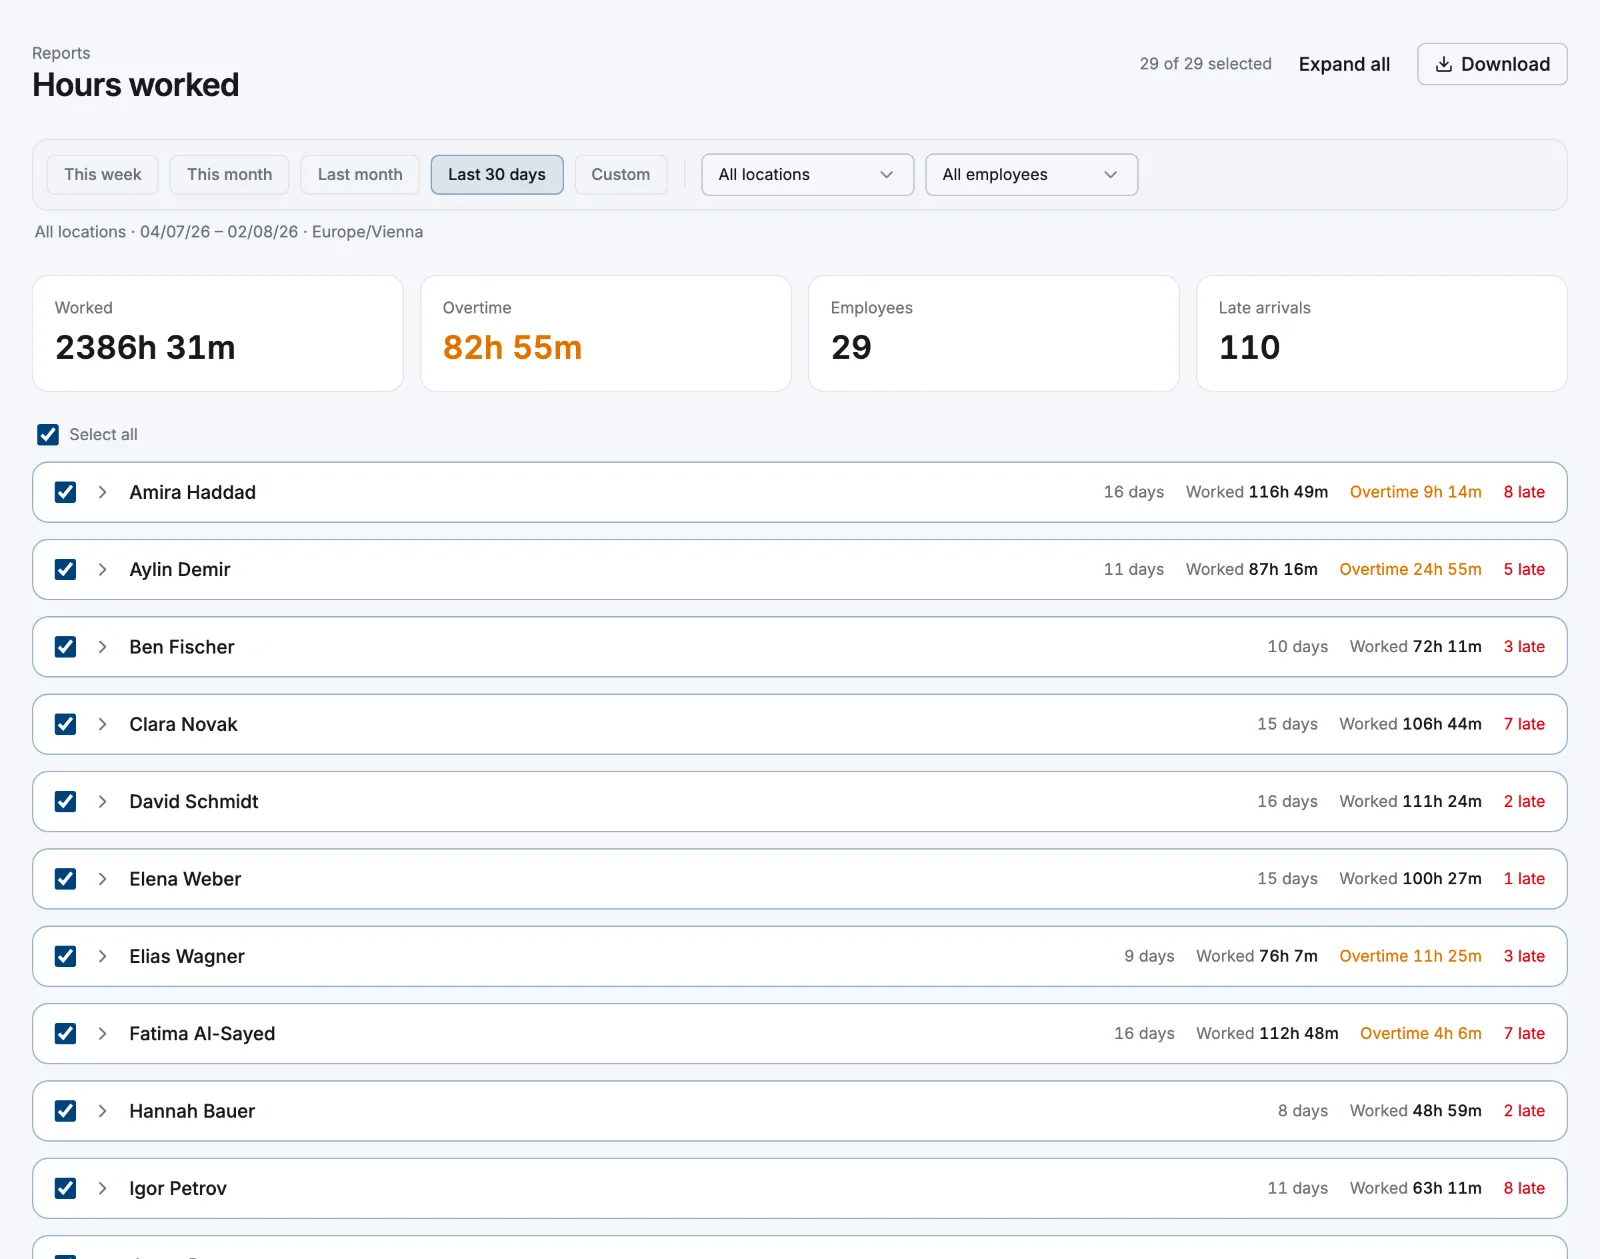Viewport: 1600px width, 1259px height.
Task: Click the name Ben Fischer
Action: (182, 647)
